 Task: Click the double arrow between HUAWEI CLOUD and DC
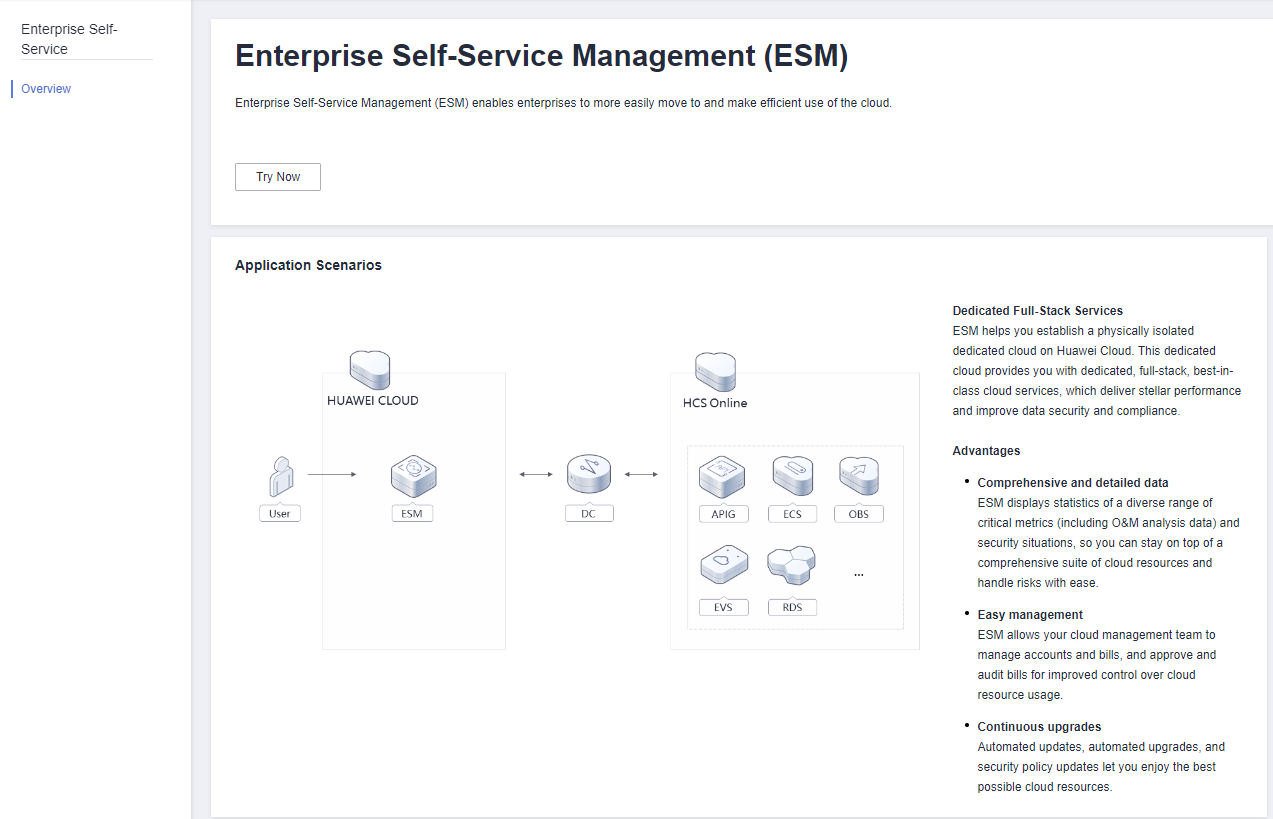tap(536, 475)
